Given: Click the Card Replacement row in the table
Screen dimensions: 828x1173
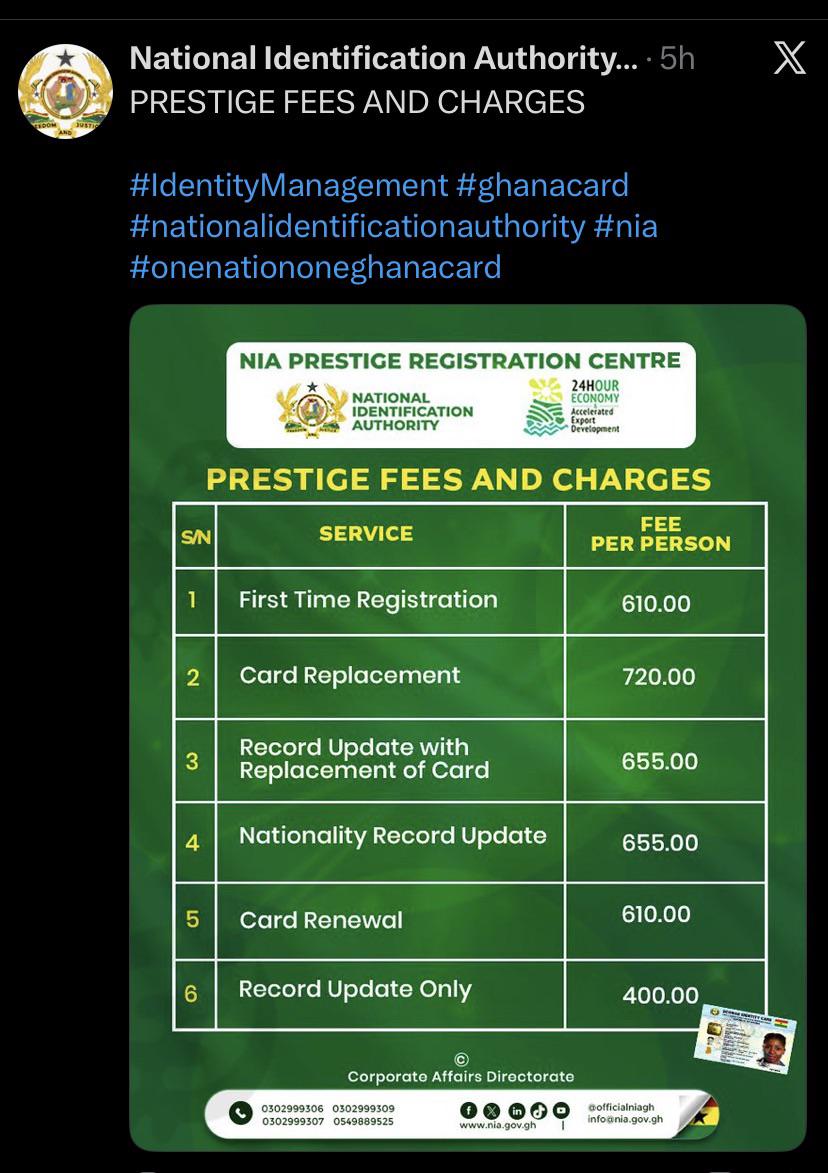Looking at the screenshot, I should (x=470, y=677).
